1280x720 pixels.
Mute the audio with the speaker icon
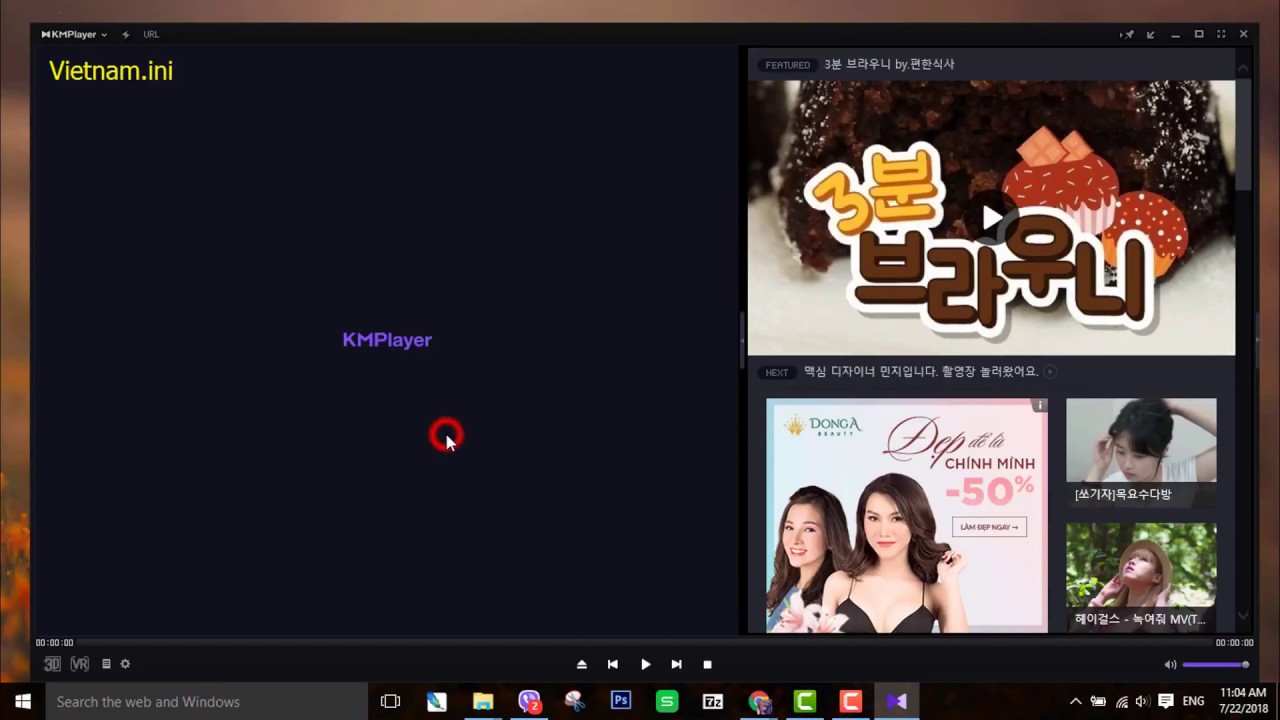point(1170,664)
